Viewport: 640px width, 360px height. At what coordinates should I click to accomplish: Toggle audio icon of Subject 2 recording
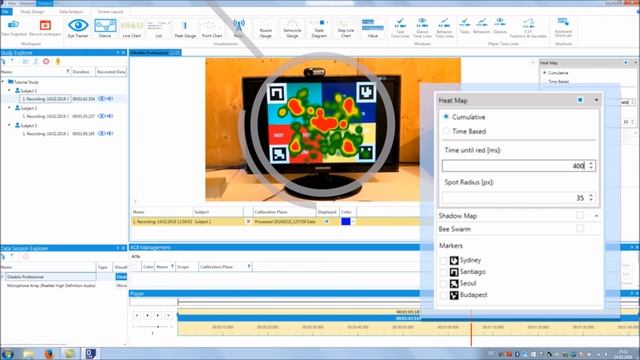pos(110,116)
